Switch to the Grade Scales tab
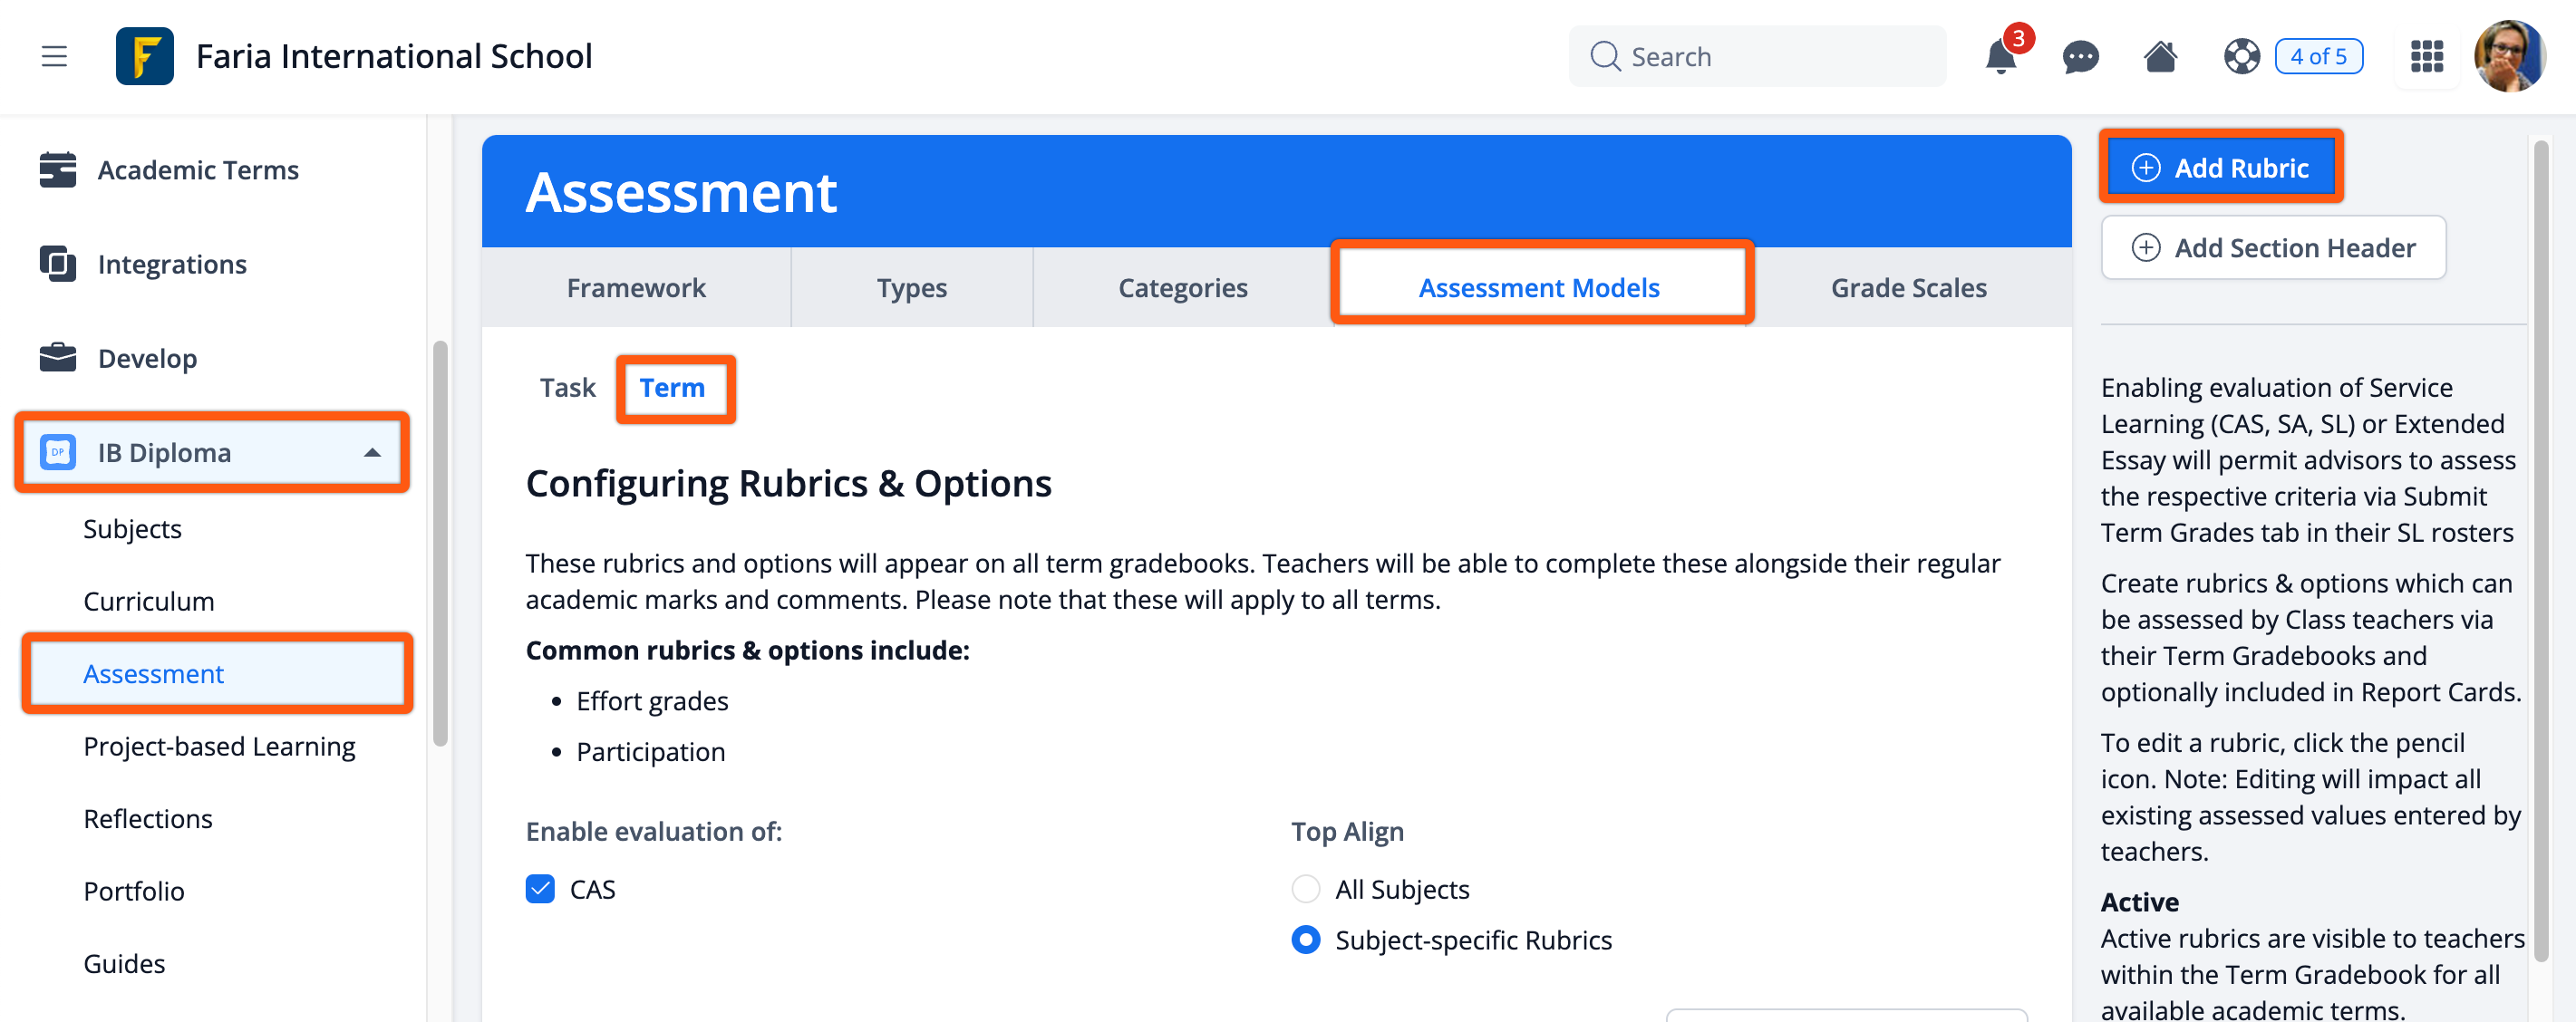The width and height of the screenshot is (2576, 1022). [x=1908, y=288]
